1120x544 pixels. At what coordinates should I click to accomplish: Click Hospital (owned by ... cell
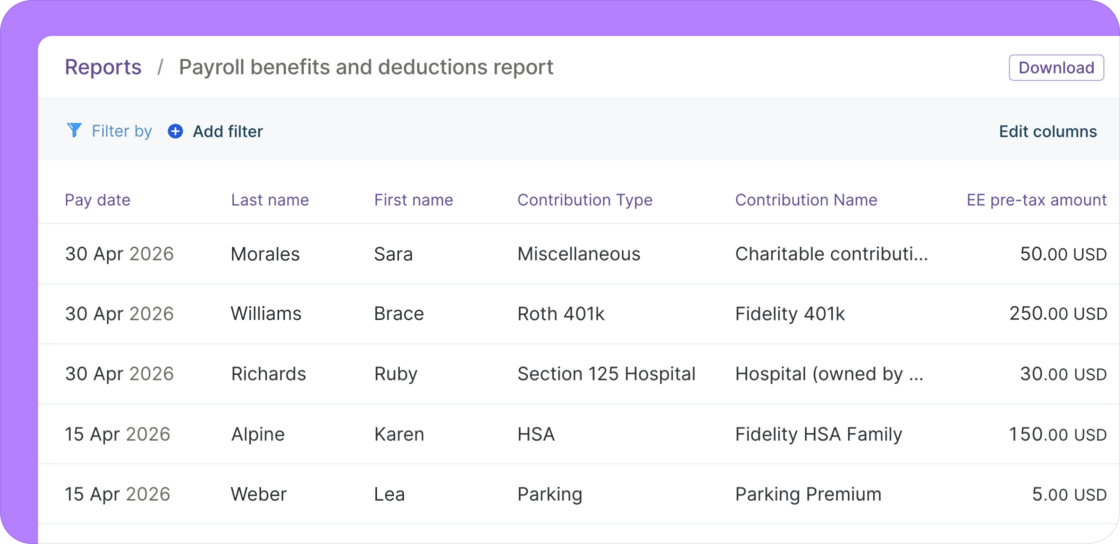829,374
